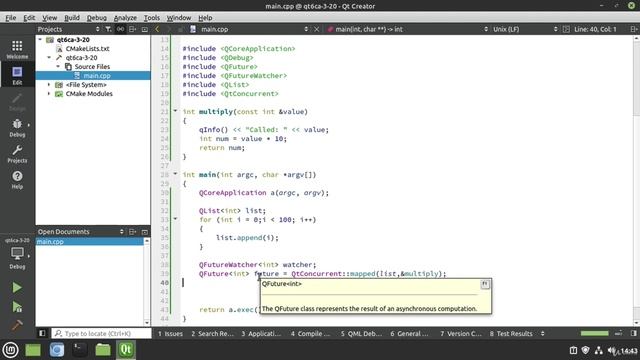The image size is (640, 360).
Task: Open the Issues output pane
Action: tap(170, 333)
